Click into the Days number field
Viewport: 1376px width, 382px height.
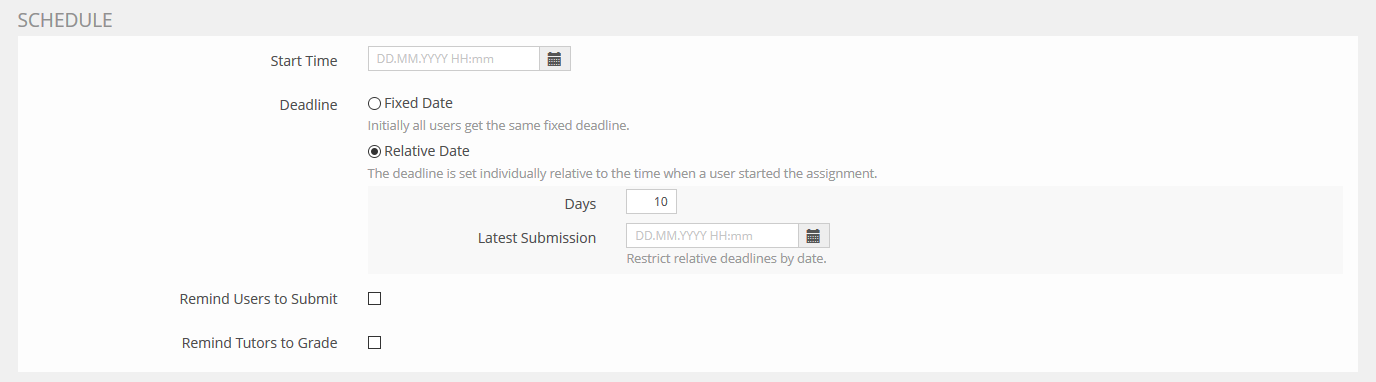[651, 202]
